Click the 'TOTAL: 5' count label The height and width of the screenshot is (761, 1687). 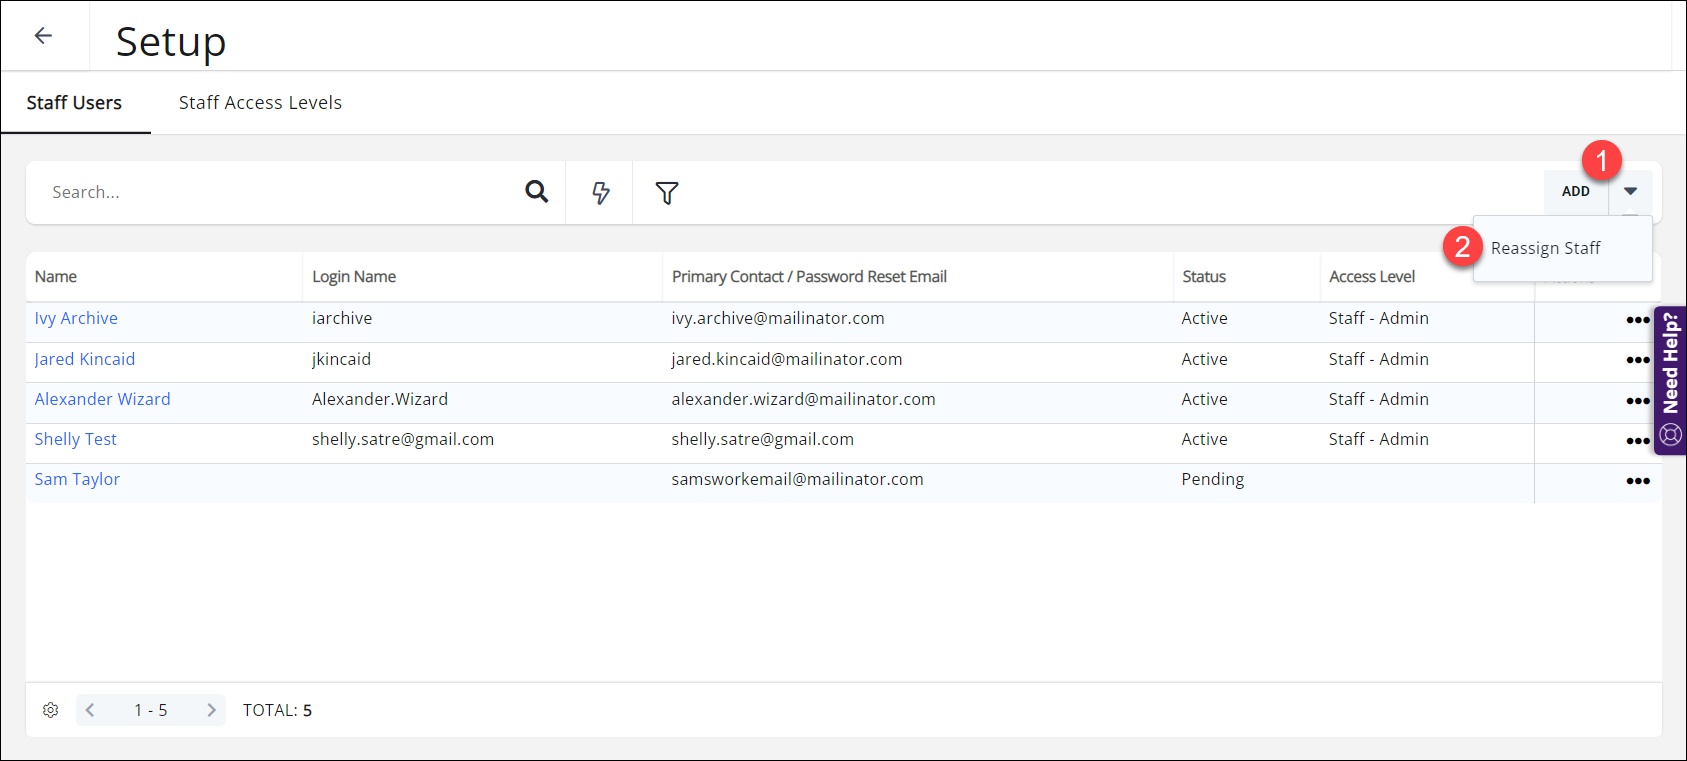pyautogui.click(x=277, y=710)
